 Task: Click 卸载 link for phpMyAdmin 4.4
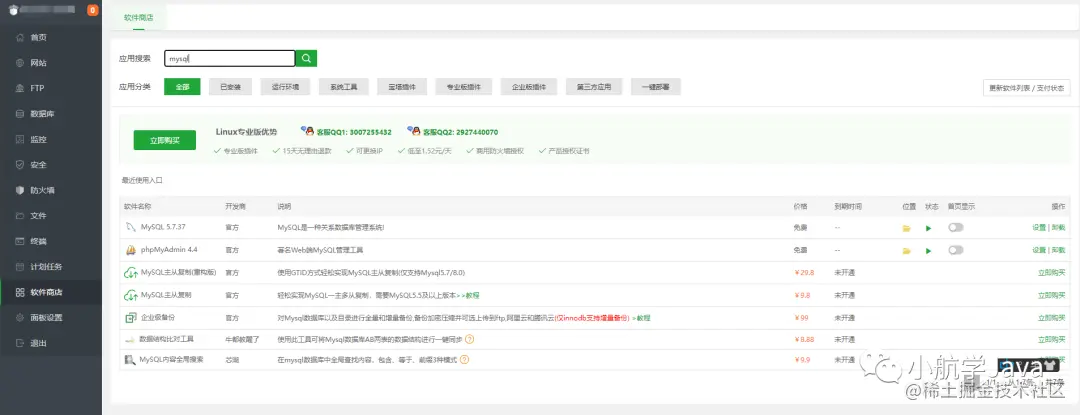(x=1058, y=251)
